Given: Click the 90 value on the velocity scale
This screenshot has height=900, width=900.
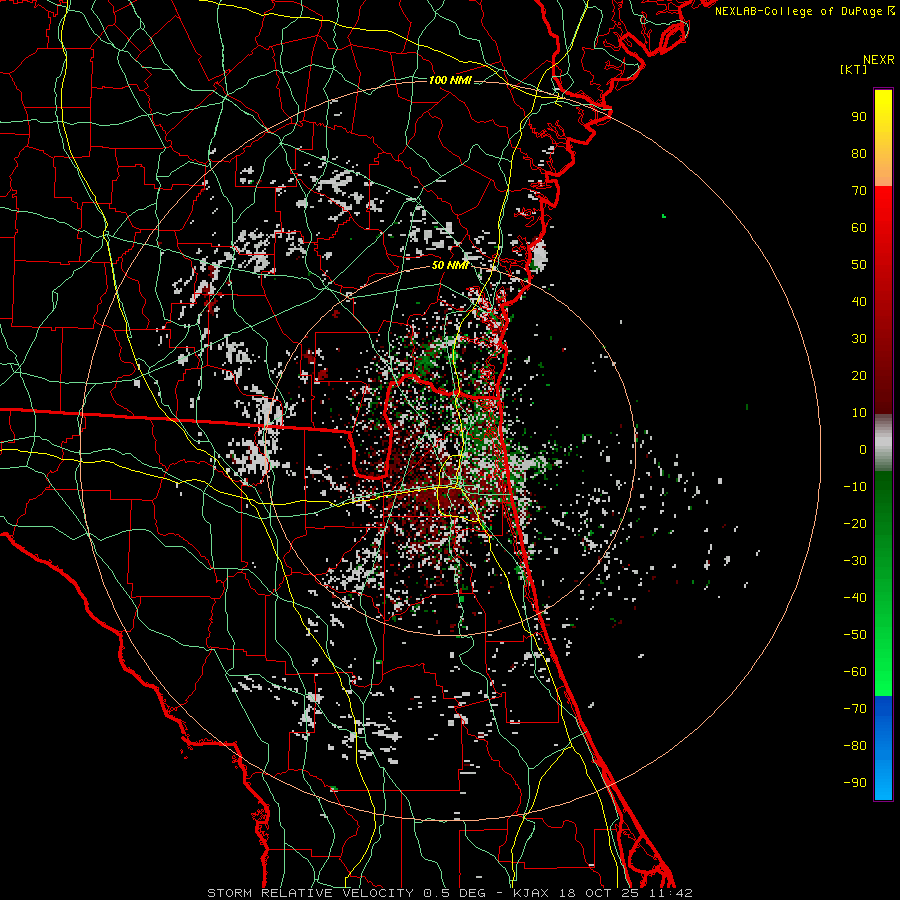Looking at the screenshot, I should pos(859,117).
